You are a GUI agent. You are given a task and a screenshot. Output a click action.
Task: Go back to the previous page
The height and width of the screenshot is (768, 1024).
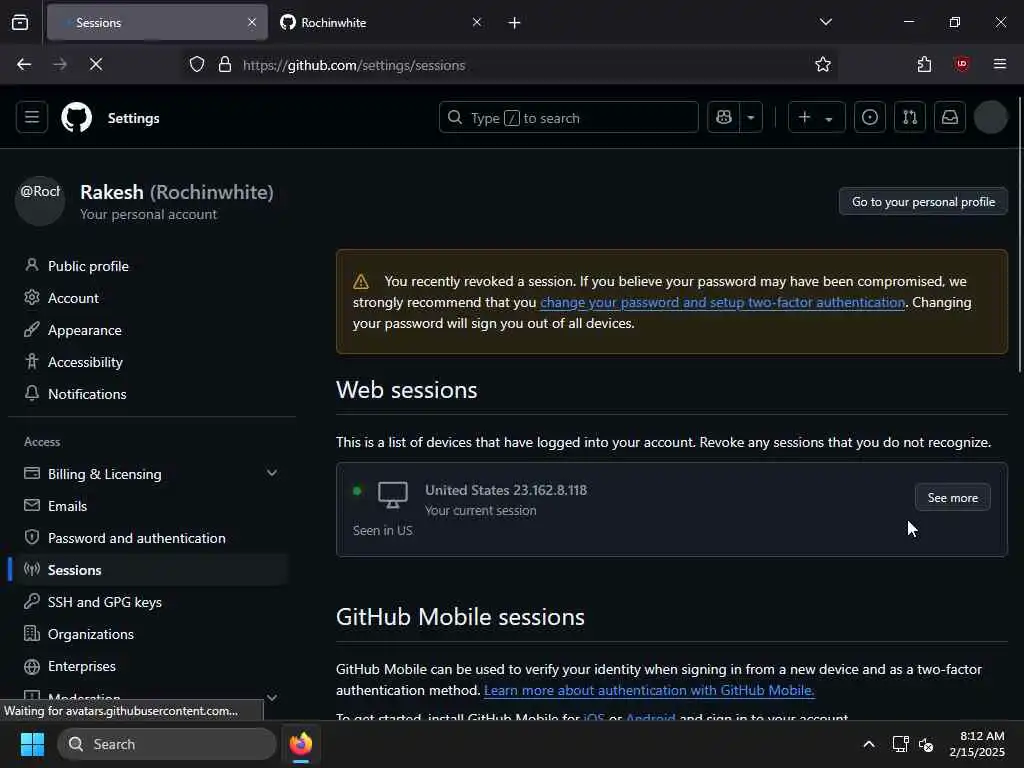click(x=24, y=64)
